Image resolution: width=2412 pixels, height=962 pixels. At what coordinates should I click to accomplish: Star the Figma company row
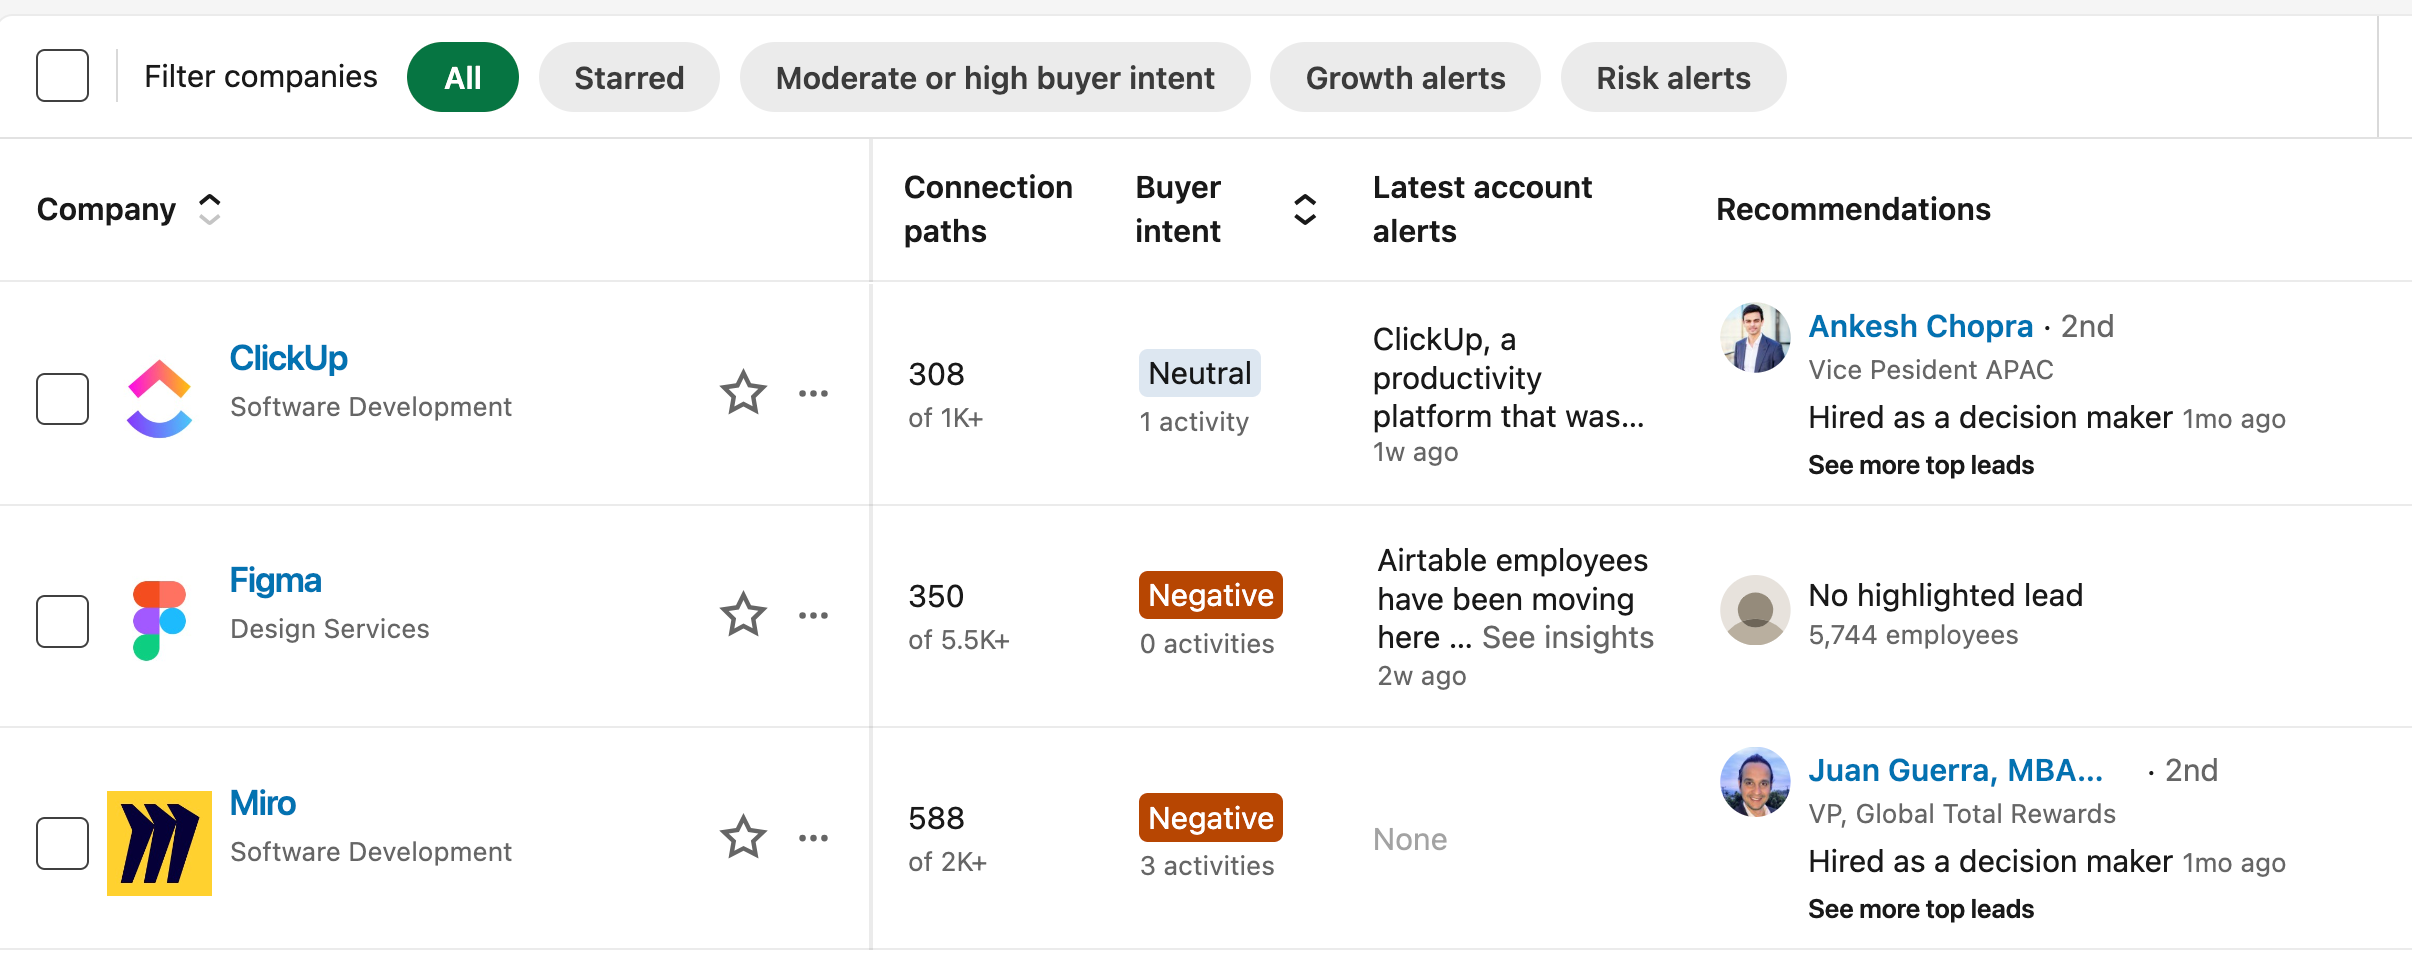[743, 615]
